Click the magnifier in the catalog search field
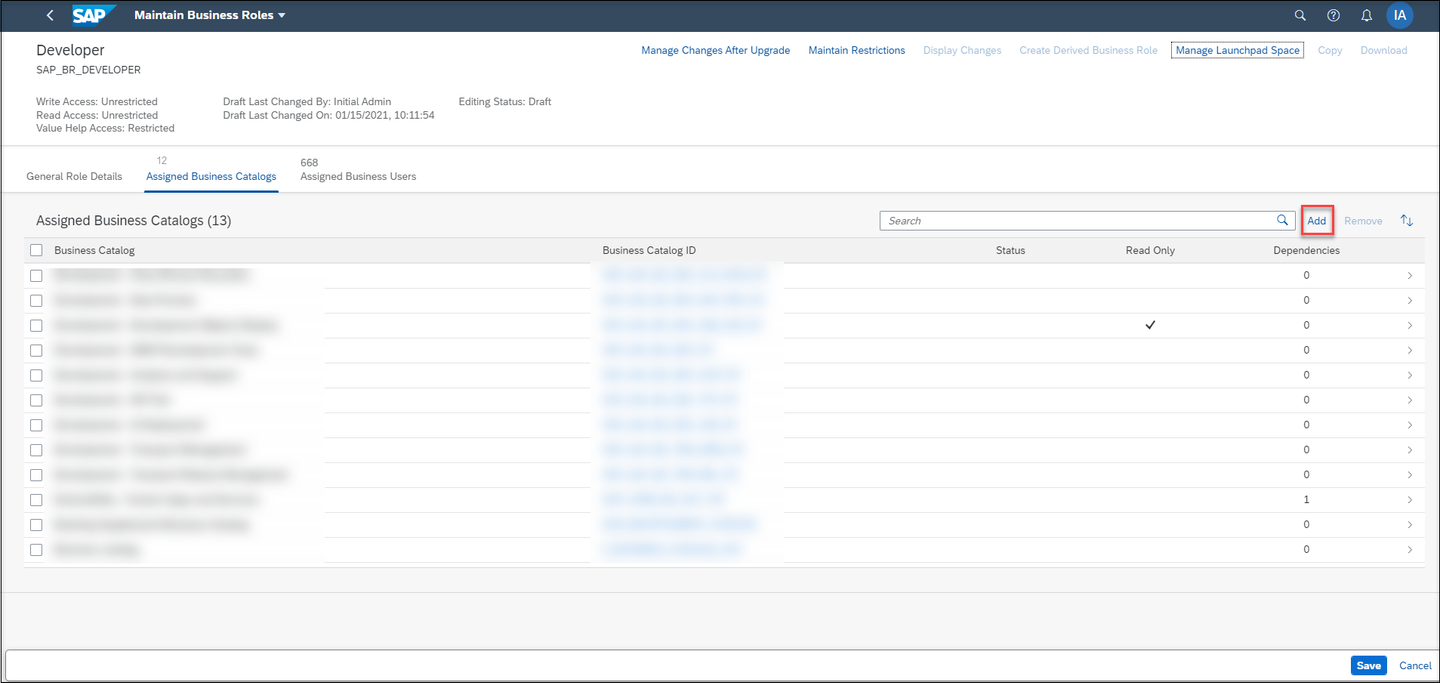 (1283, 220)
